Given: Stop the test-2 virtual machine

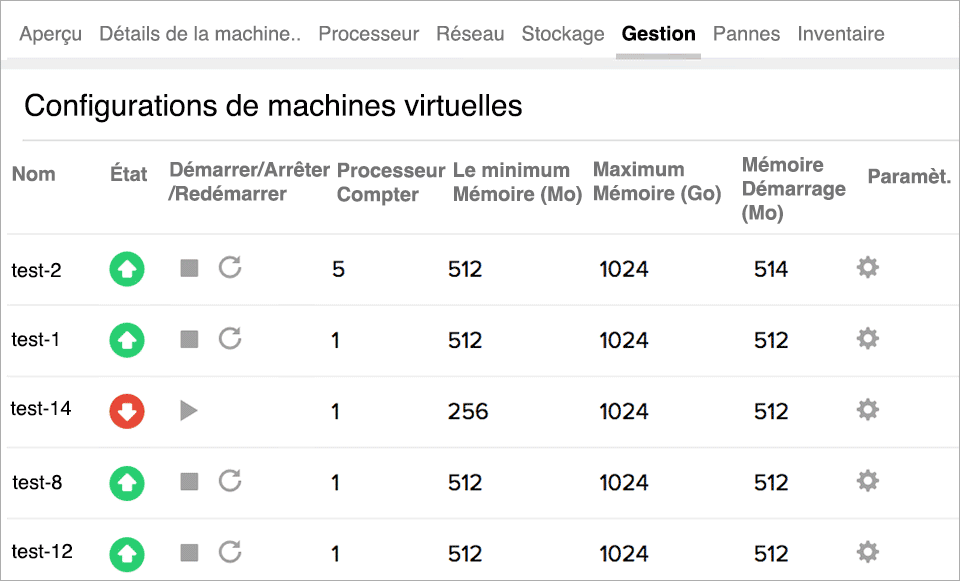Looking at the screenshot, I should pyautogui.click(x=189, y=268).
